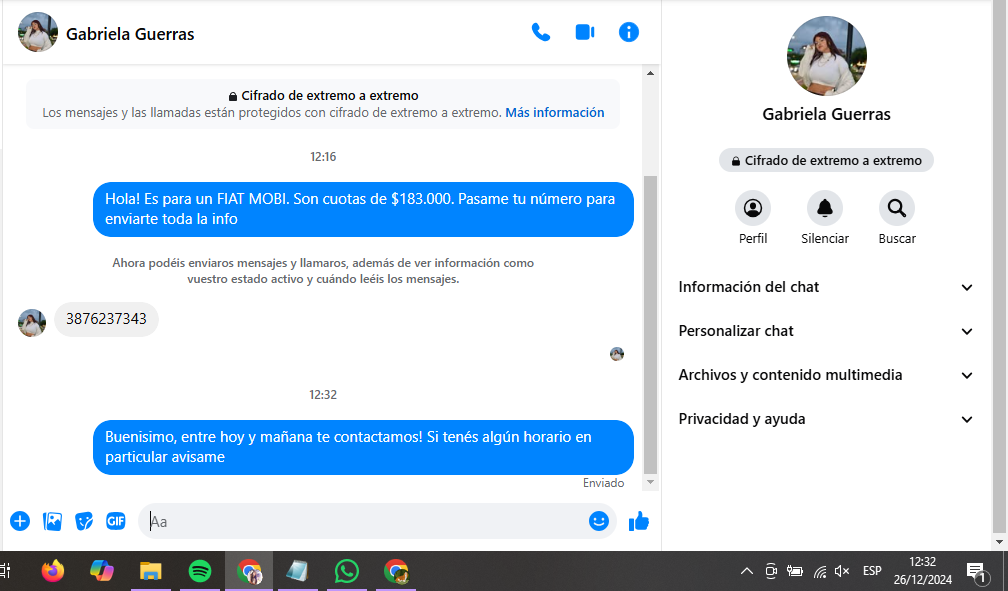Open the sticker picker
This screenshot has height=591, width=1008.
point(84,521)
